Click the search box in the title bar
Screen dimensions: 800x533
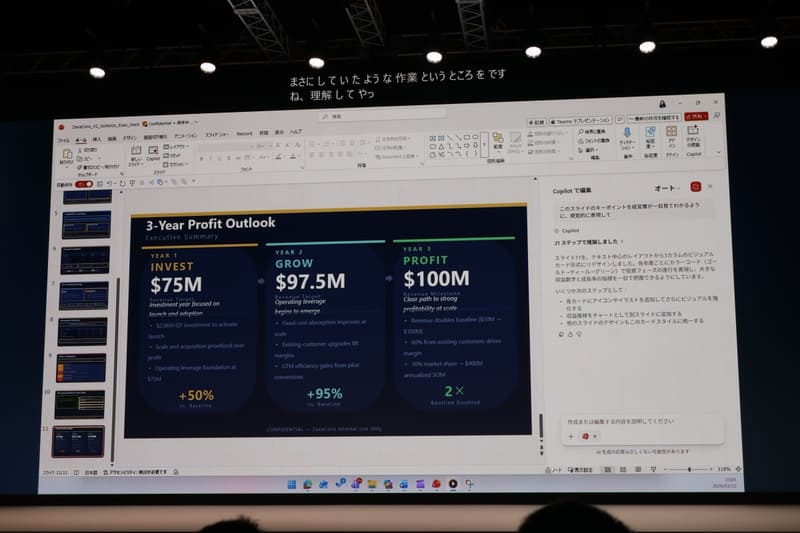click(383, 115)
